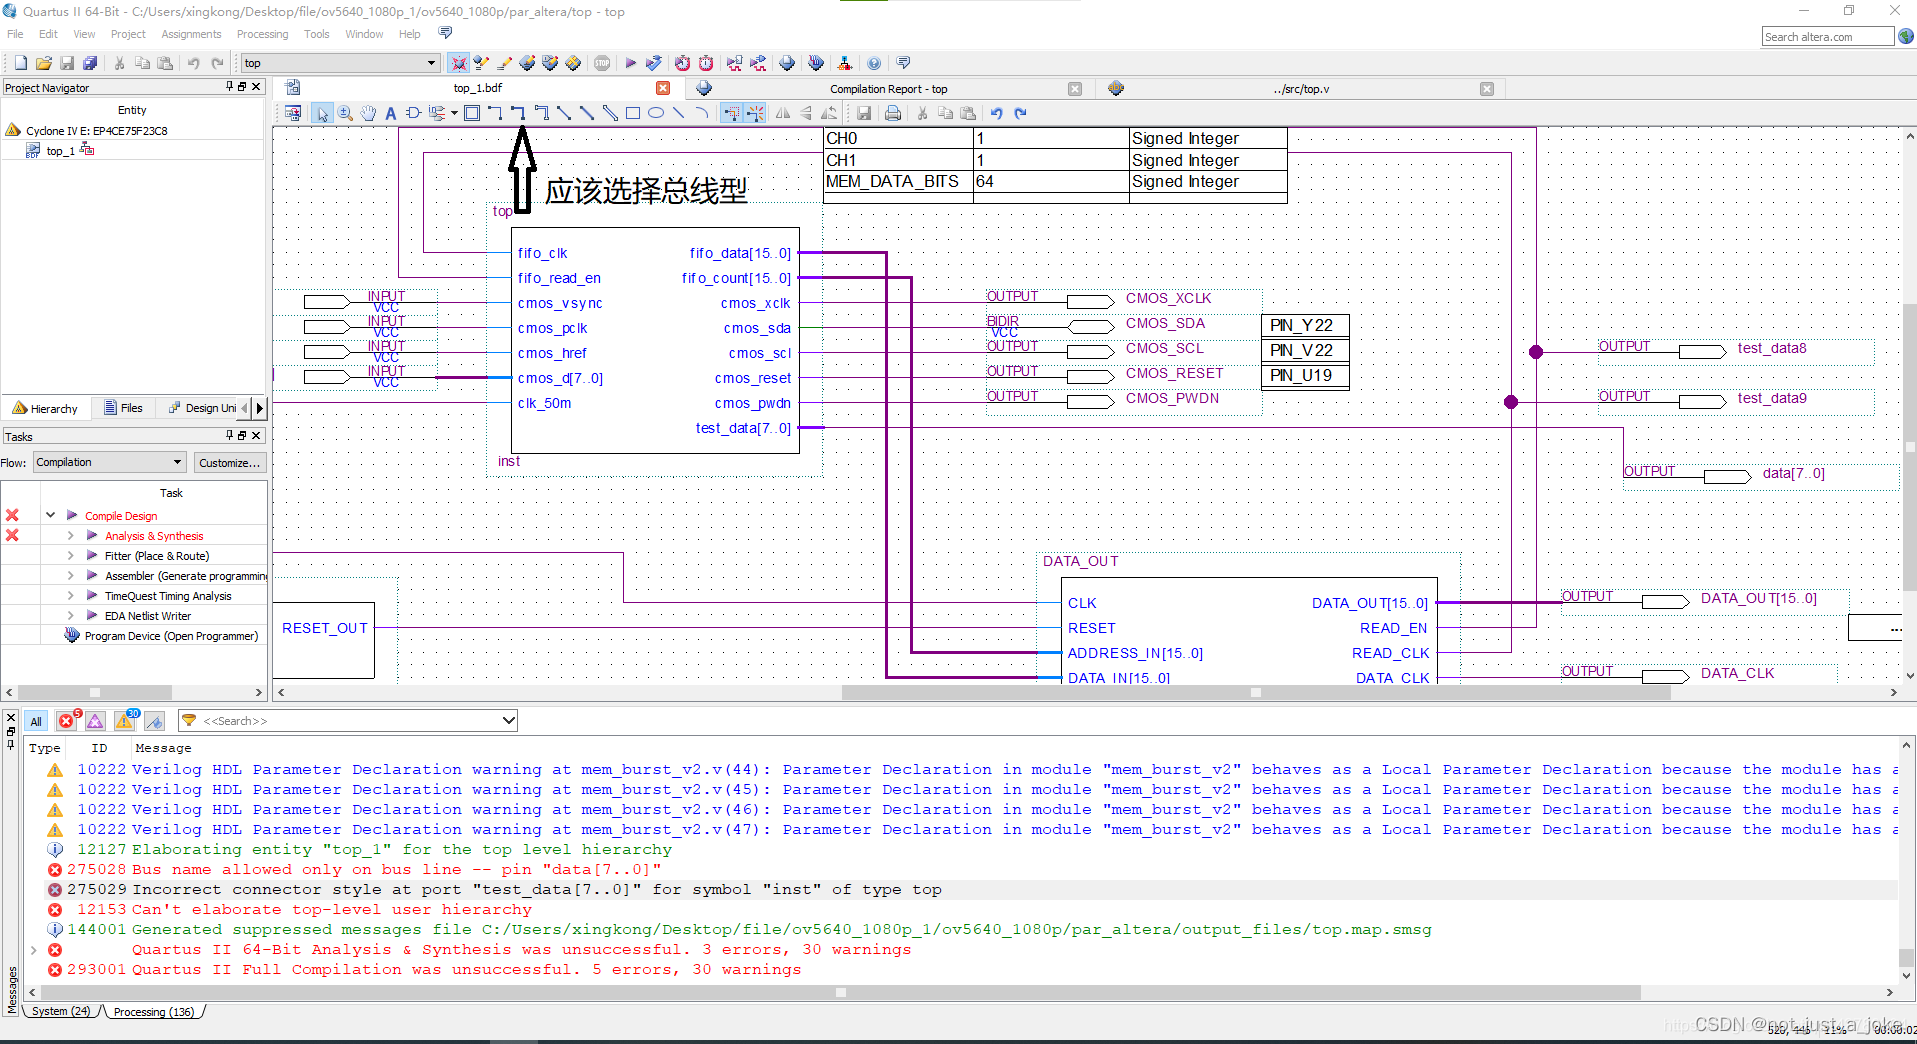This screenshot has width=1917, height=1044.
Task: Select the Orthogonal Bus tool
Action: click(519, 113)
